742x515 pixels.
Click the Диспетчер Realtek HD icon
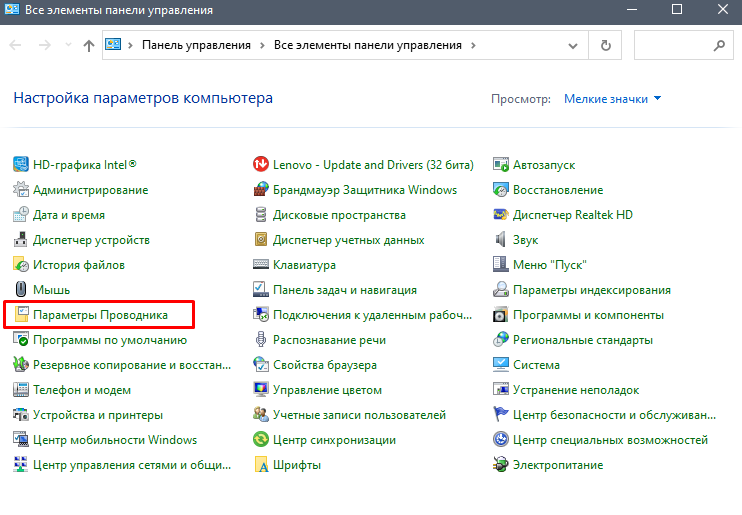[x=501, y=215]
